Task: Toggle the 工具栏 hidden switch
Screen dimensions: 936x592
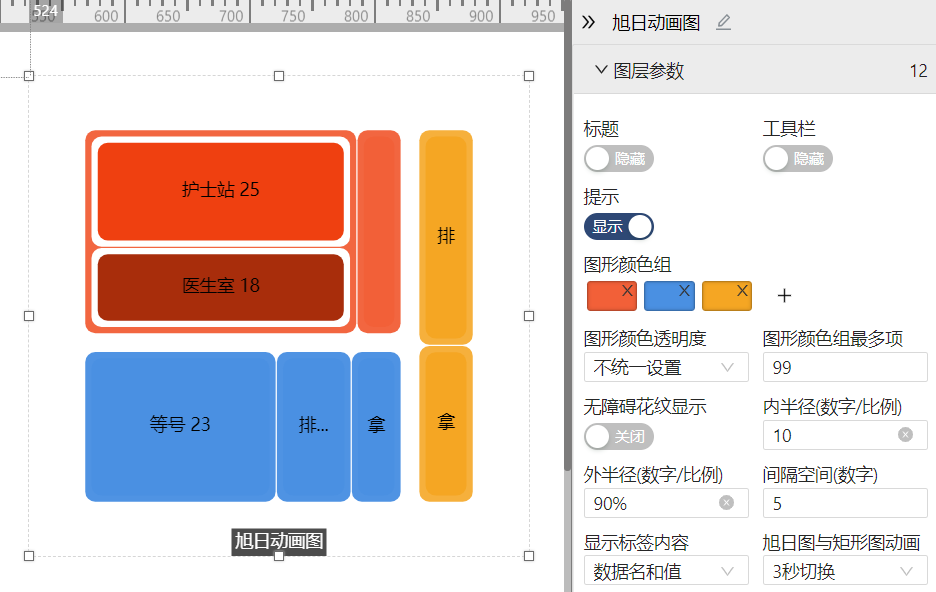Action: point(798,159)
